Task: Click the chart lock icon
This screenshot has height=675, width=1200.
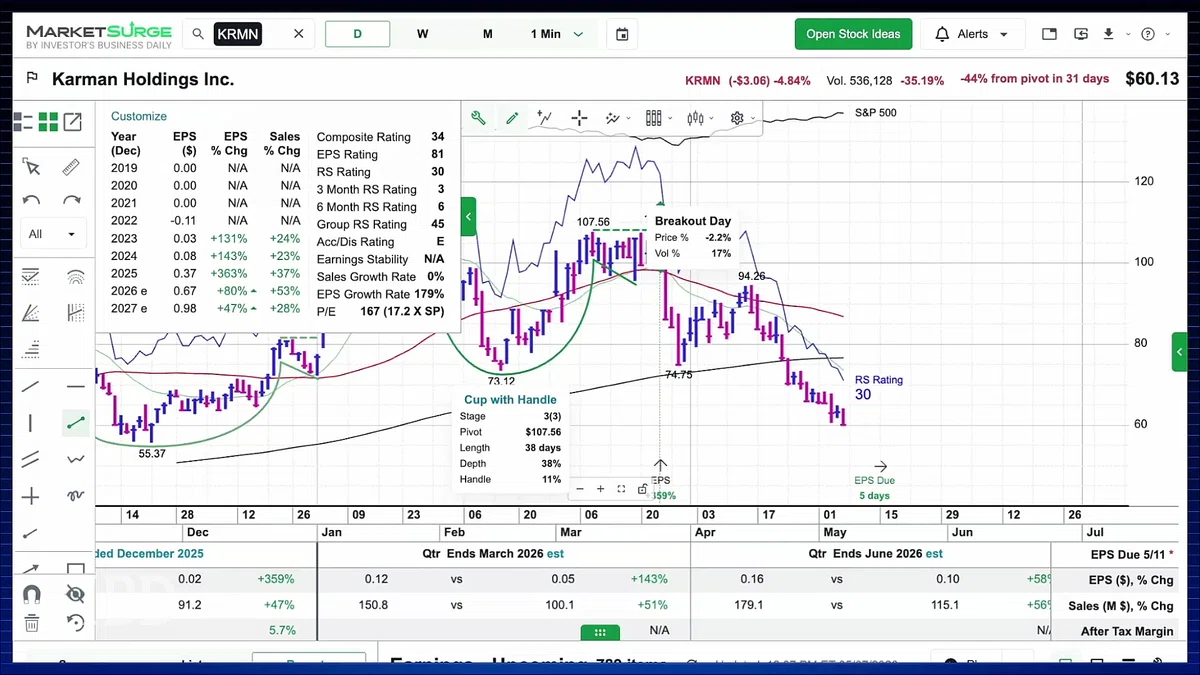Action: [x=641, y=489]
